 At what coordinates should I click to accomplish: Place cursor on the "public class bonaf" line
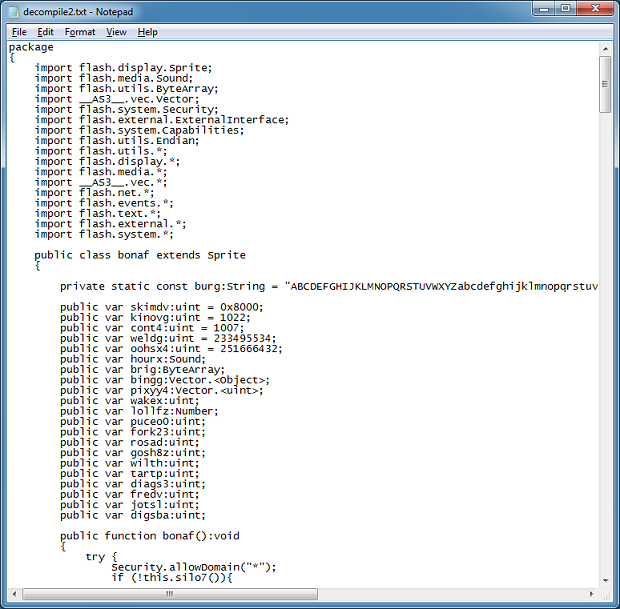tap(140, 255)
